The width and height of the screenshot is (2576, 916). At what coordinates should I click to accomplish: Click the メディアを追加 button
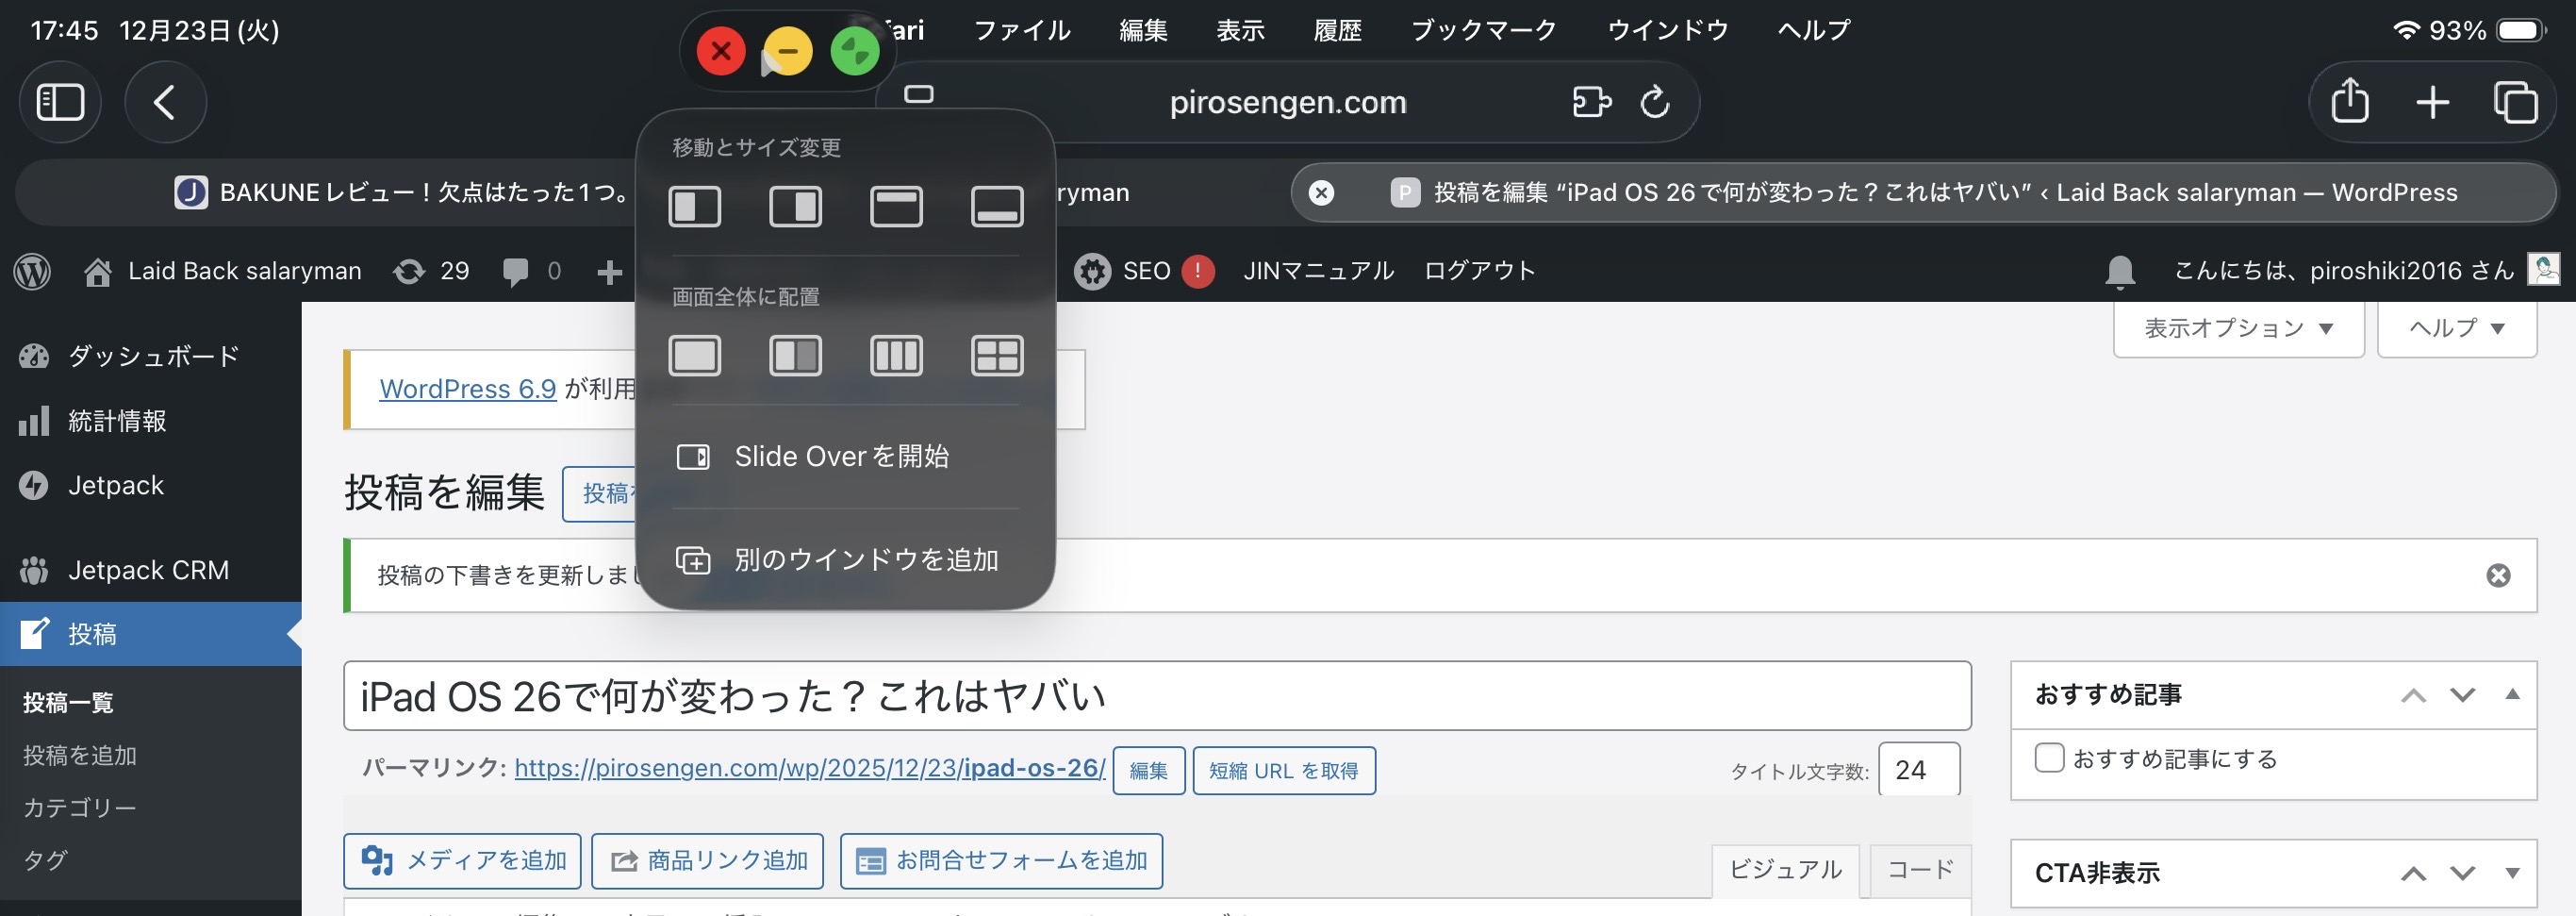tap(462, 860)
